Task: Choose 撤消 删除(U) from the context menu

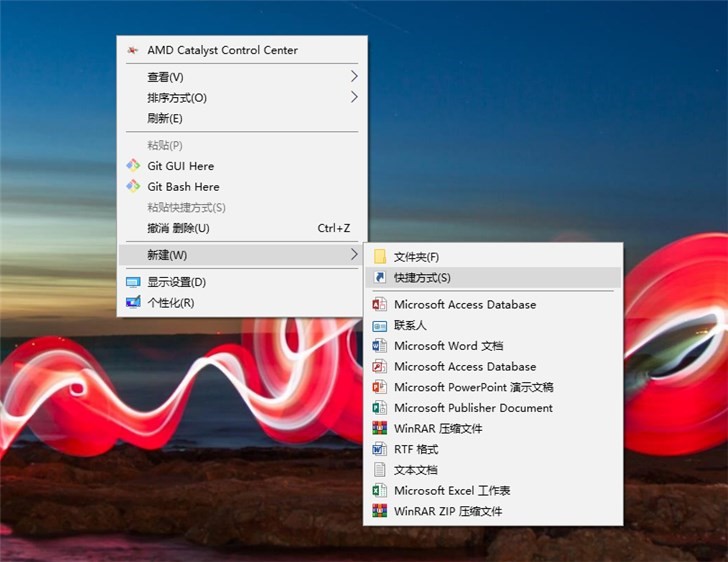Action: (x=178, y=228)
